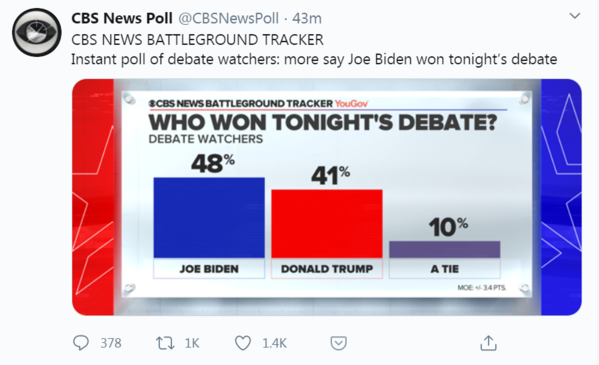Click the tweet text about Joe Biden
This screenshot has width=599, height=365.
pyautogui.click(x=314, y=59)
